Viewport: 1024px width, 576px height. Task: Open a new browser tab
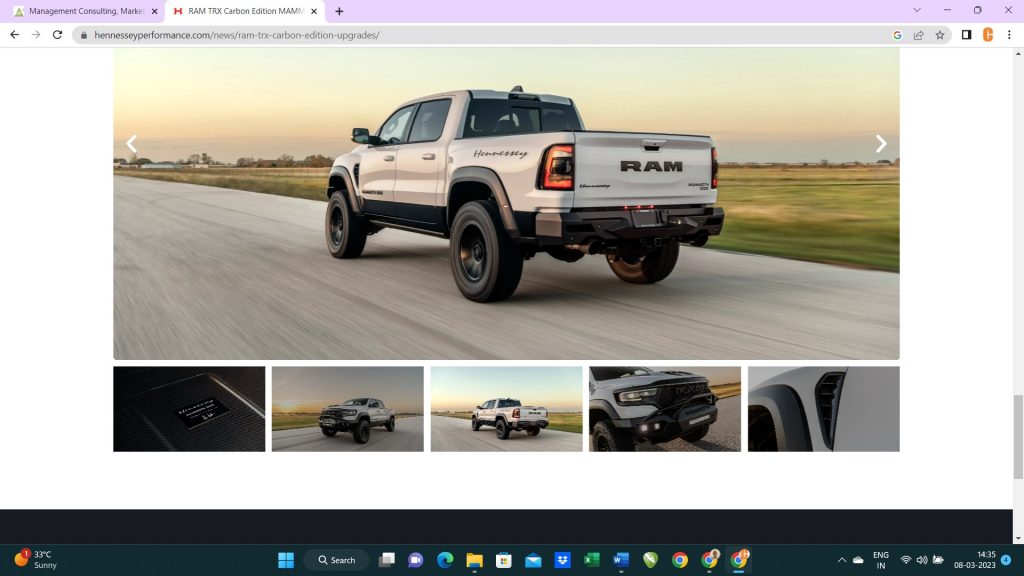point(339,11)
